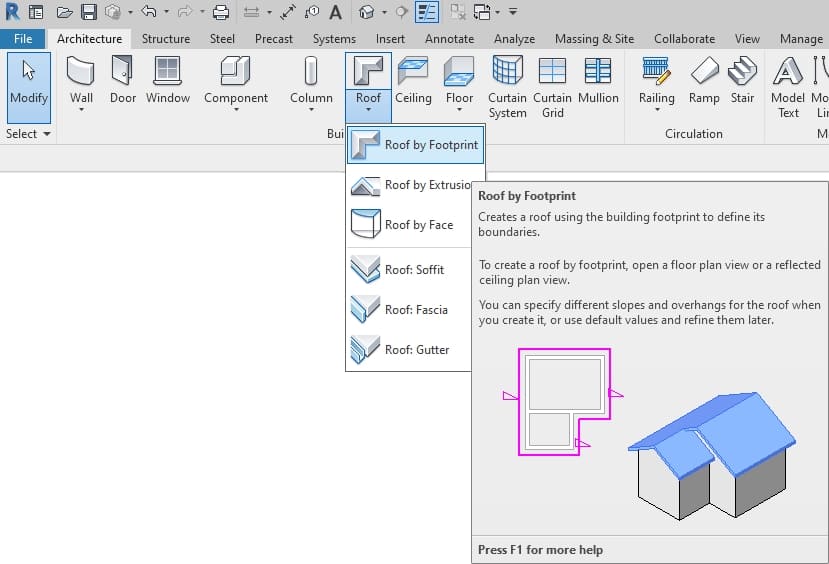The width and height of the screenshot is (829, 564).
Task: Activate the Modify tool
Action: point(29,87)
